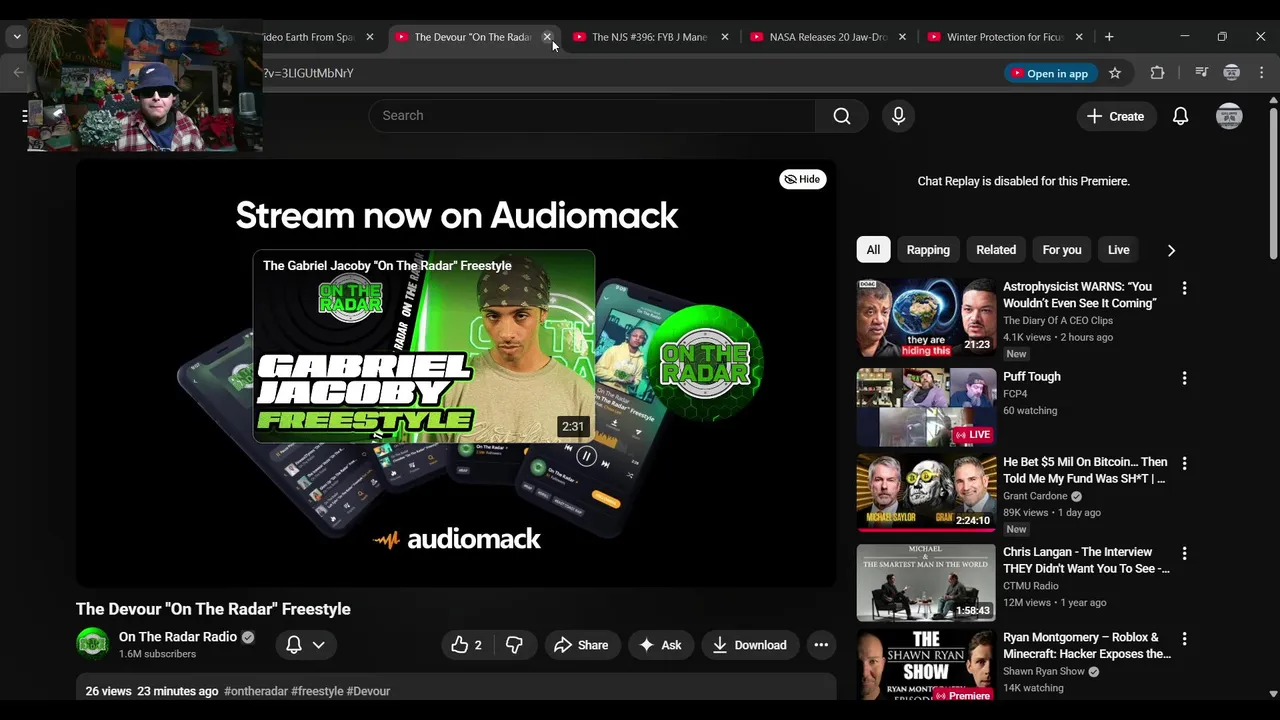Image resolution: width=1280 pixels, height=720 pixels.
Task: Open the Puff Tough live stream thumbnail
Action: coord(927,407)
